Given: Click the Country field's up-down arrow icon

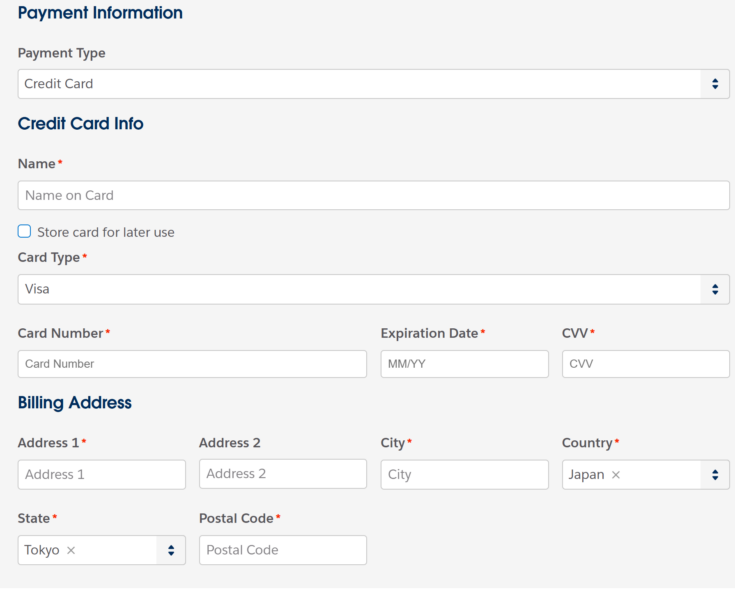Looking at the screenshot, I should [714, 475].
